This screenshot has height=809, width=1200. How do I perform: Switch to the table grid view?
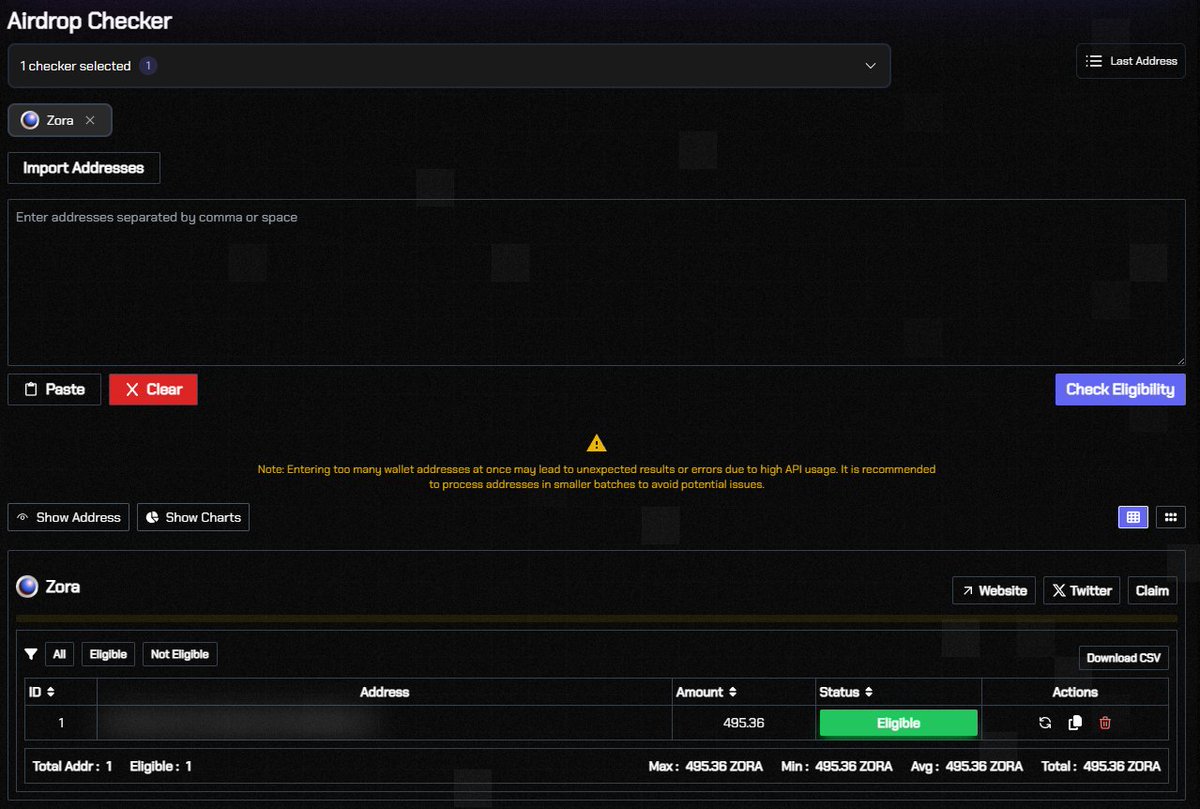click(x=1133, y=517)
